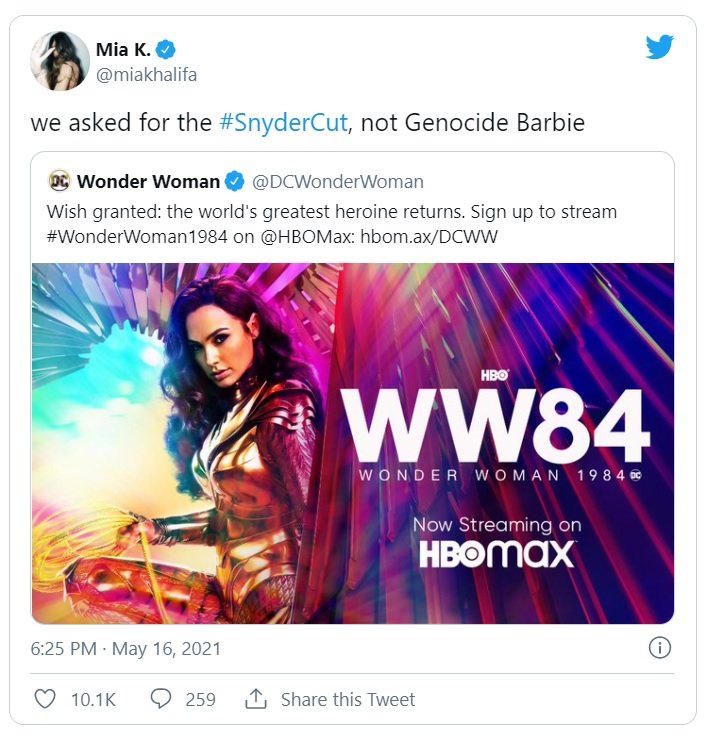The width and height of the screenshot is (720, 737).
Task: Click the Wonder Woman account name
Action: pyautogui.click(x=148, y=181)
